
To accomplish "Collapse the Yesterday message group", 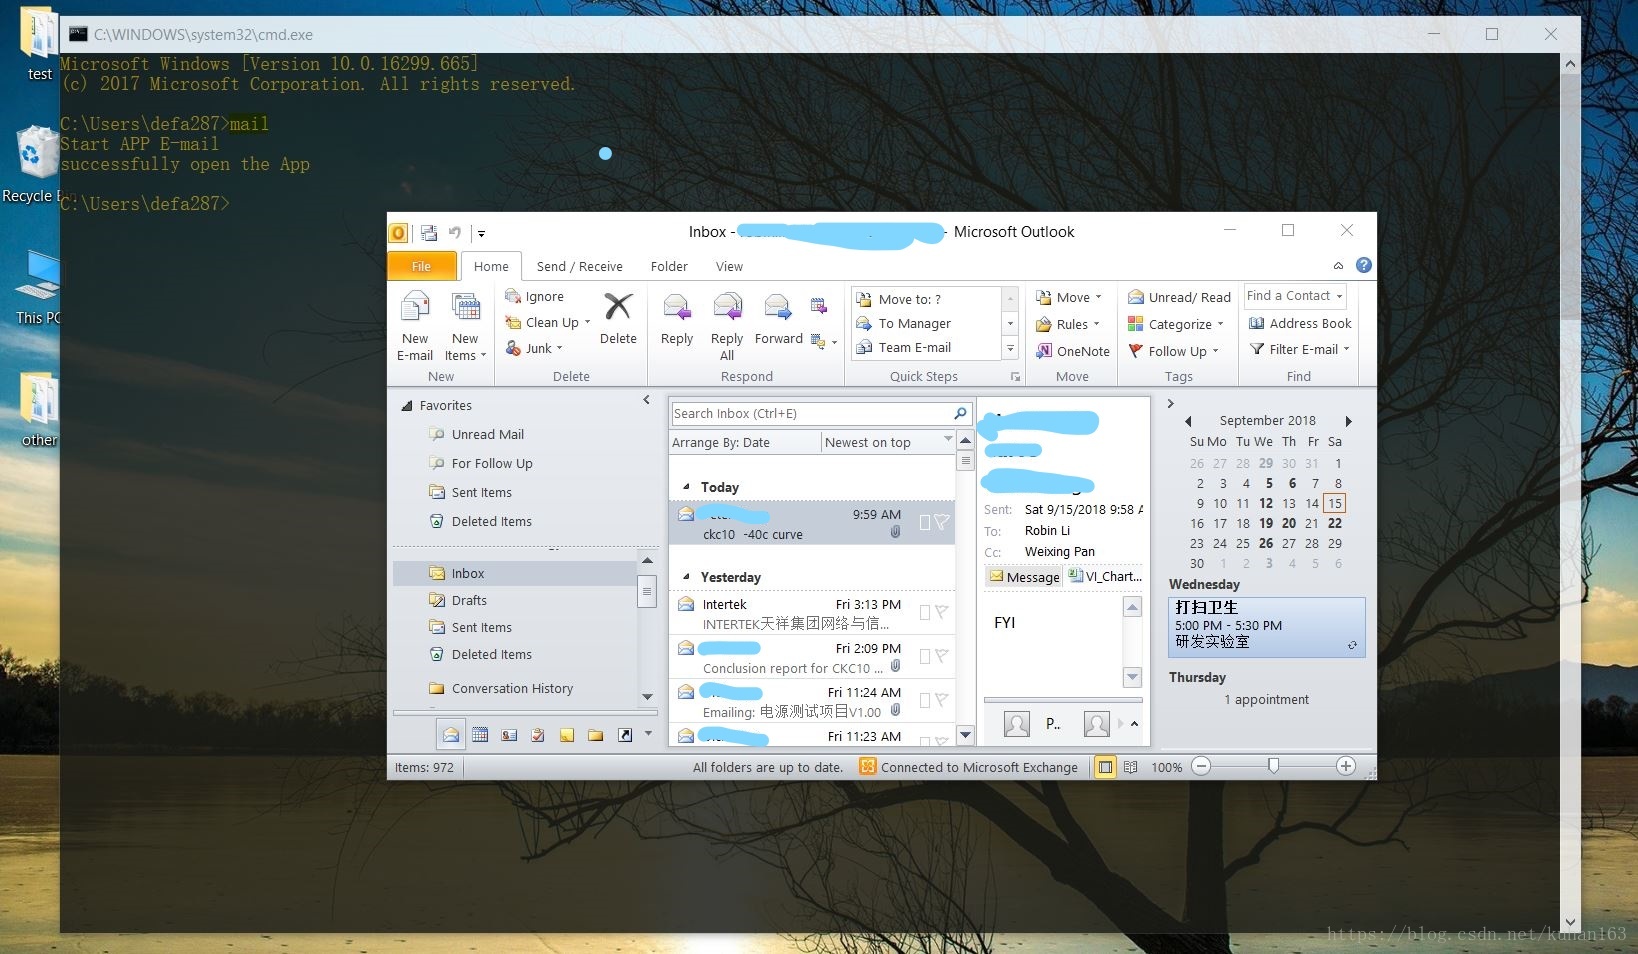I will pos(686,577).
